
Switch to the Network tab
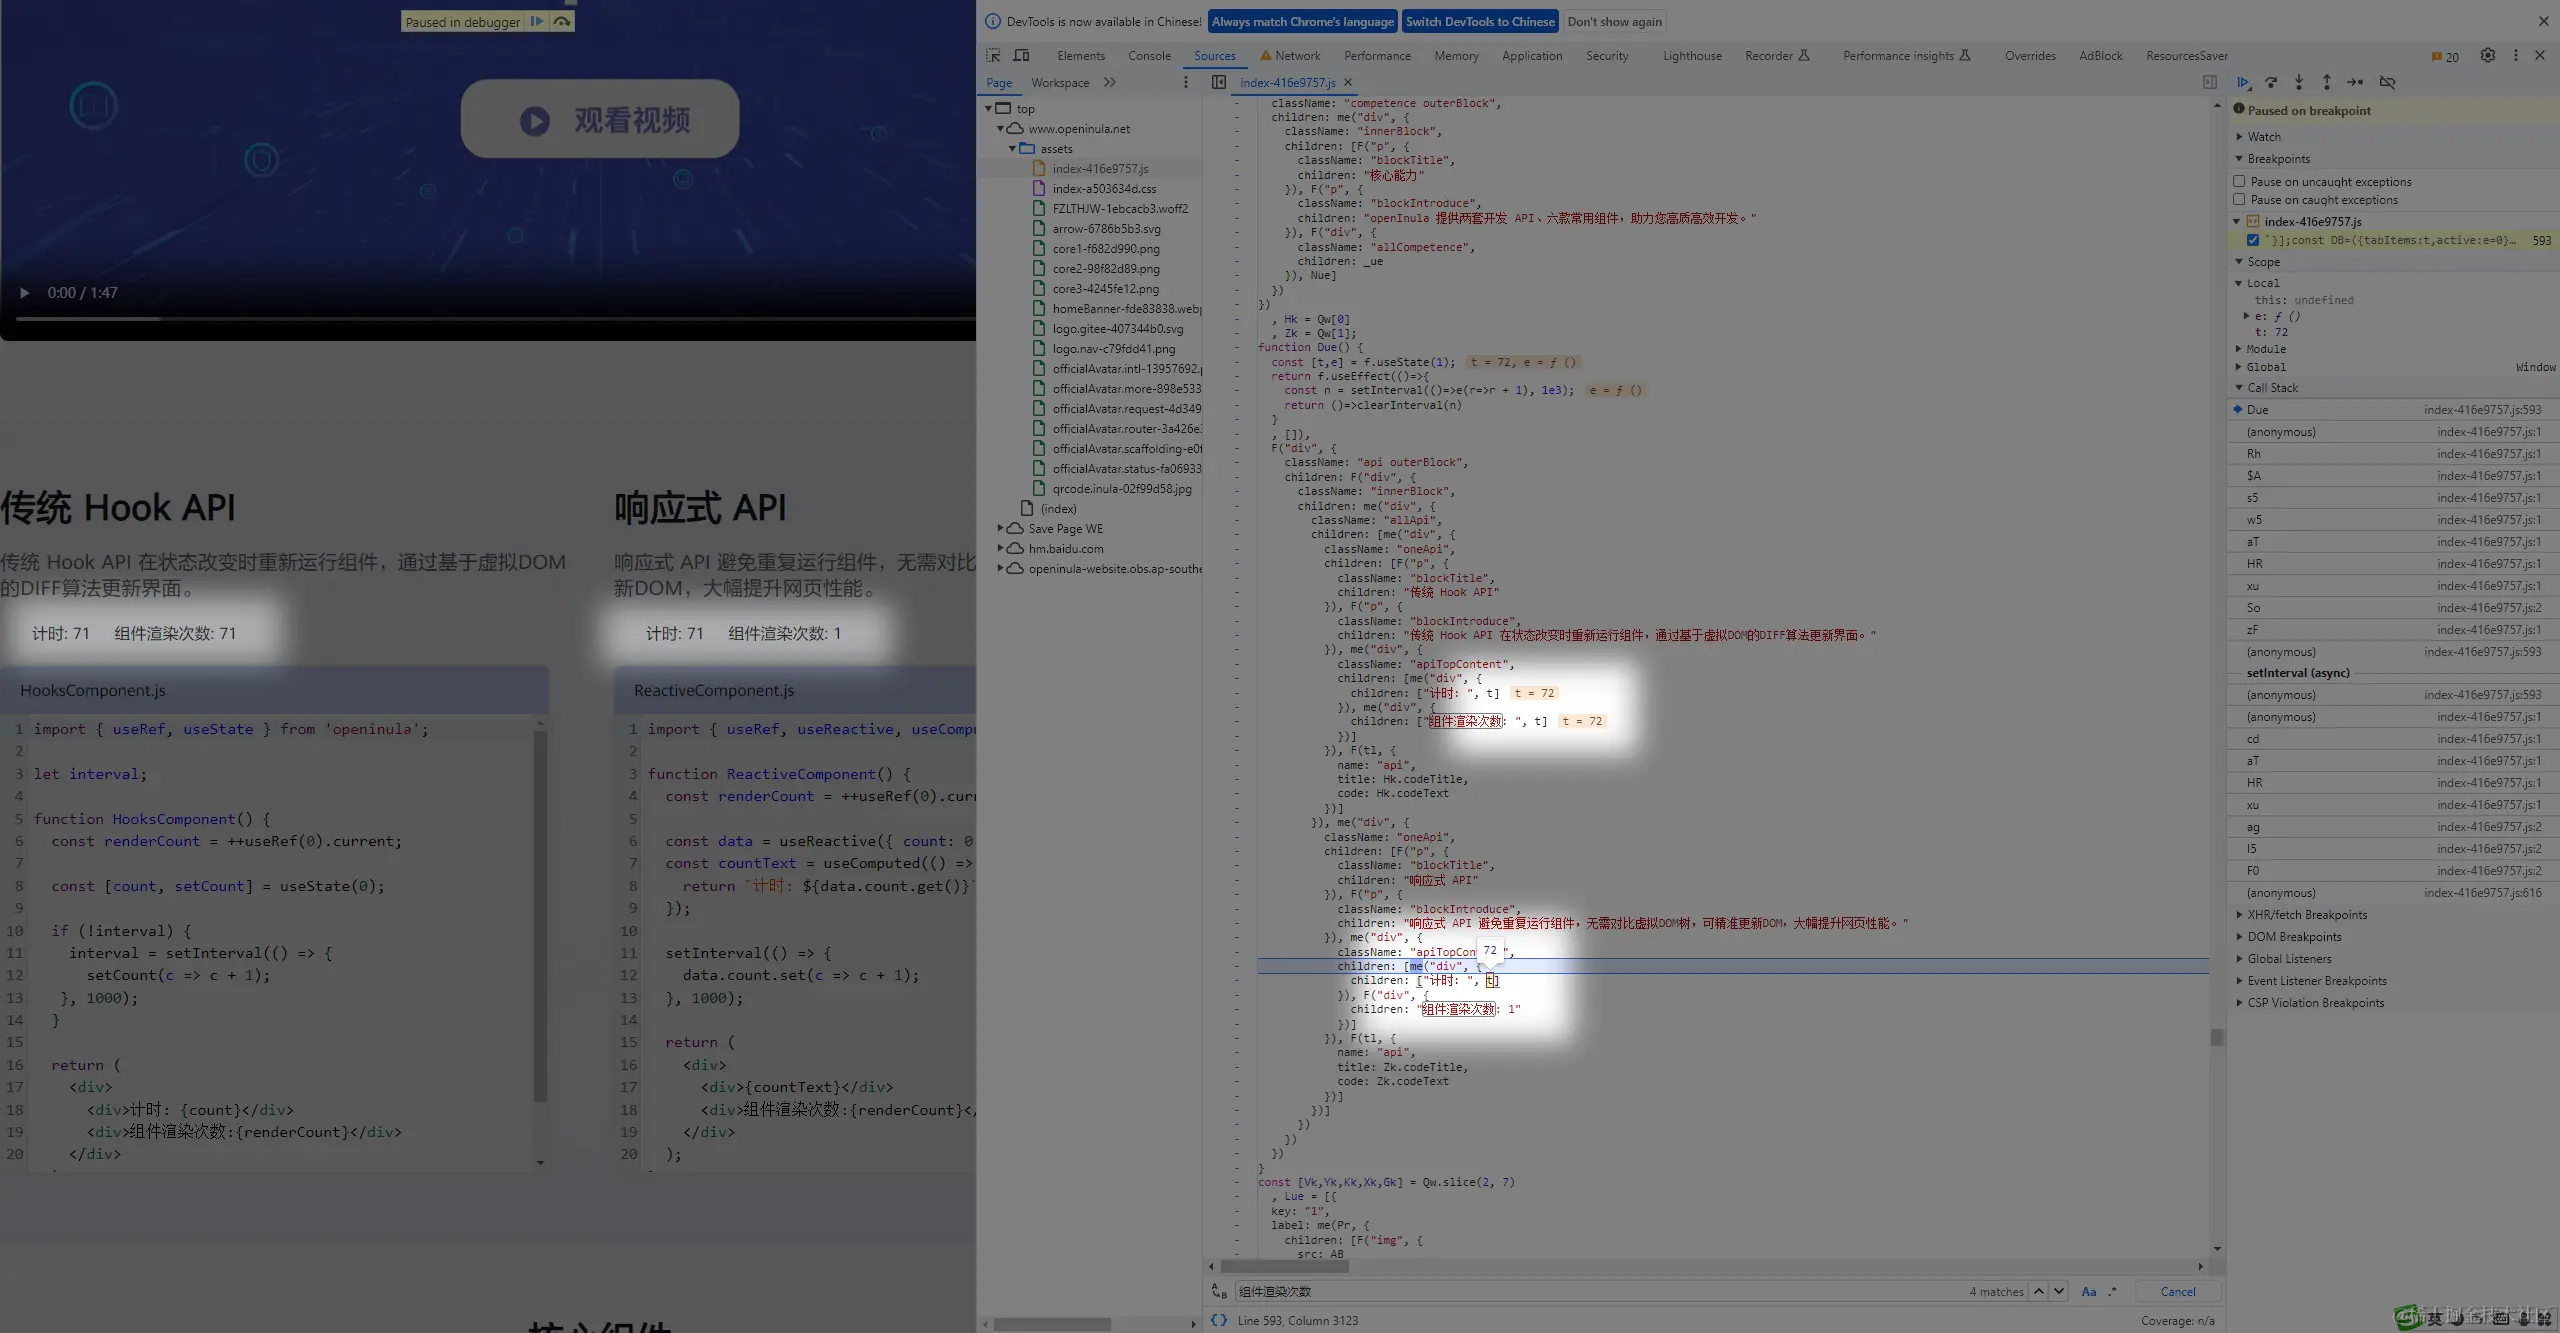tap(1297, 56)
